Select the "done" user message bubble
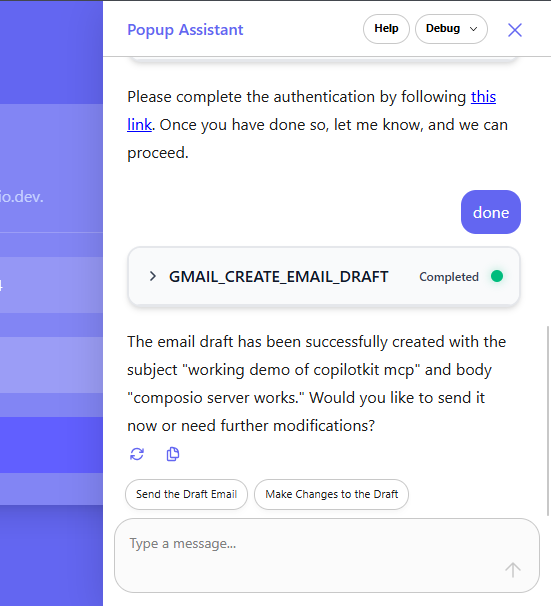 tap(491, 212)
